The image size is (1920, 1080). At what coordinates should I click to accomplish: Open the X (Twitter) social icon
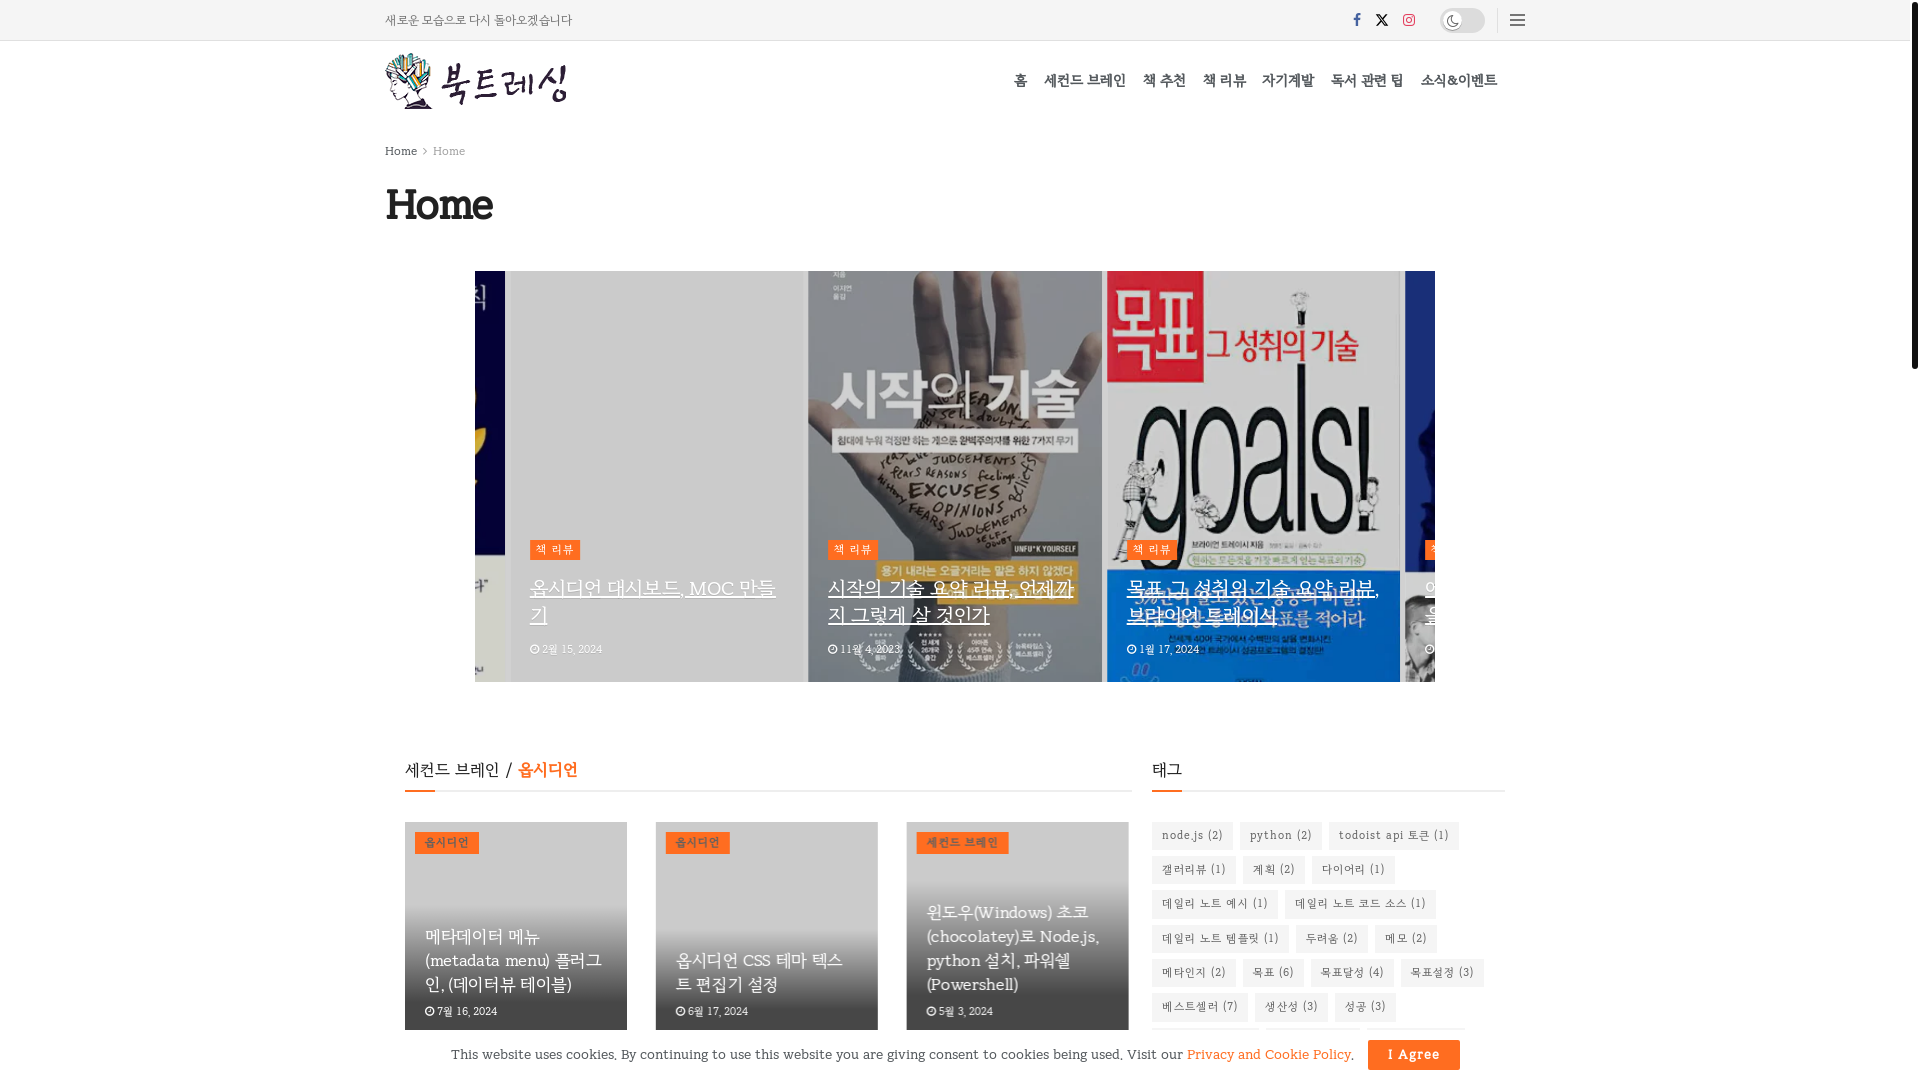pyautogui.click(x=1382, y=20)
